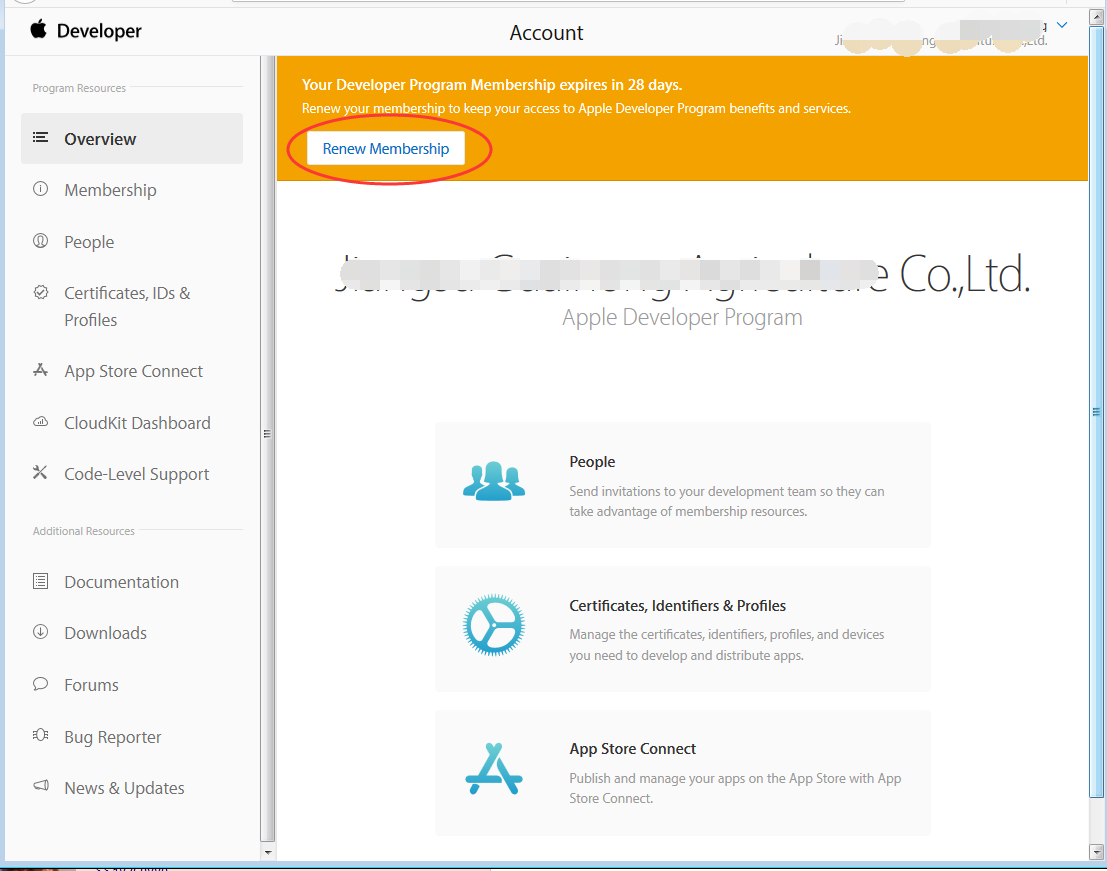Expand the account dropdown chevron

point(1062,25)
